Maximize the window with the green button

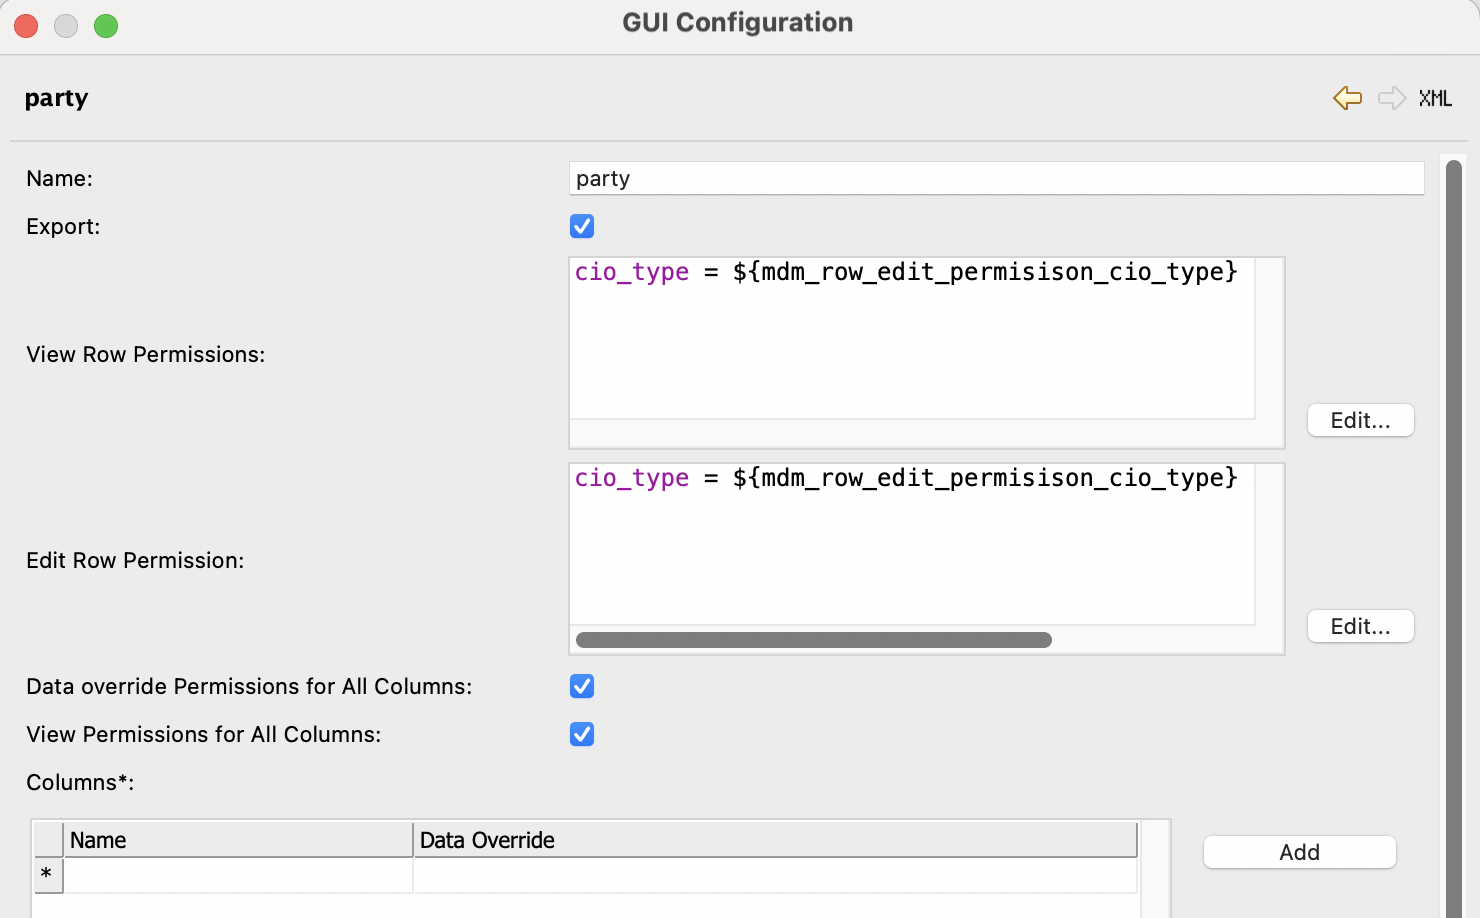click(106, 26)
